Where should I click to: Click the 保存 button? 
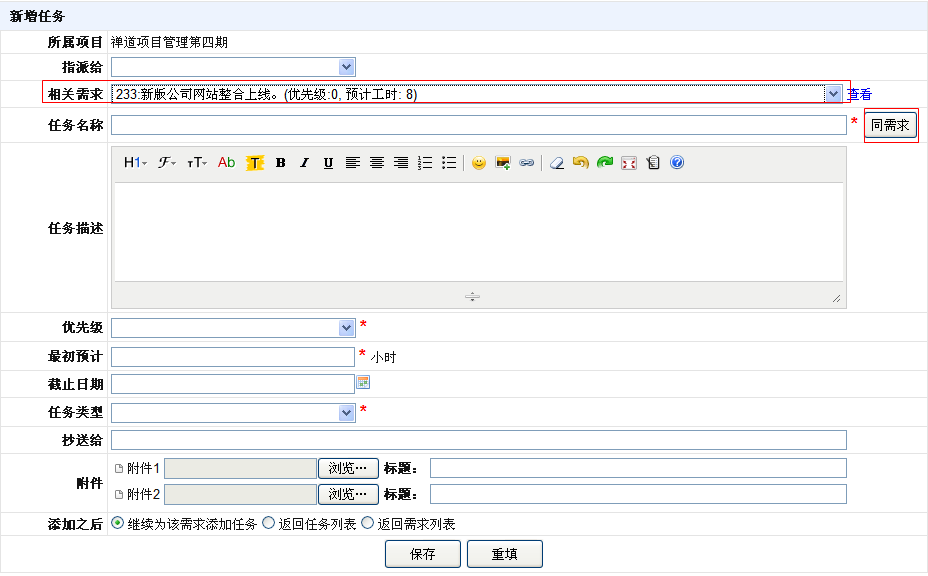click(x=422, y=554)
